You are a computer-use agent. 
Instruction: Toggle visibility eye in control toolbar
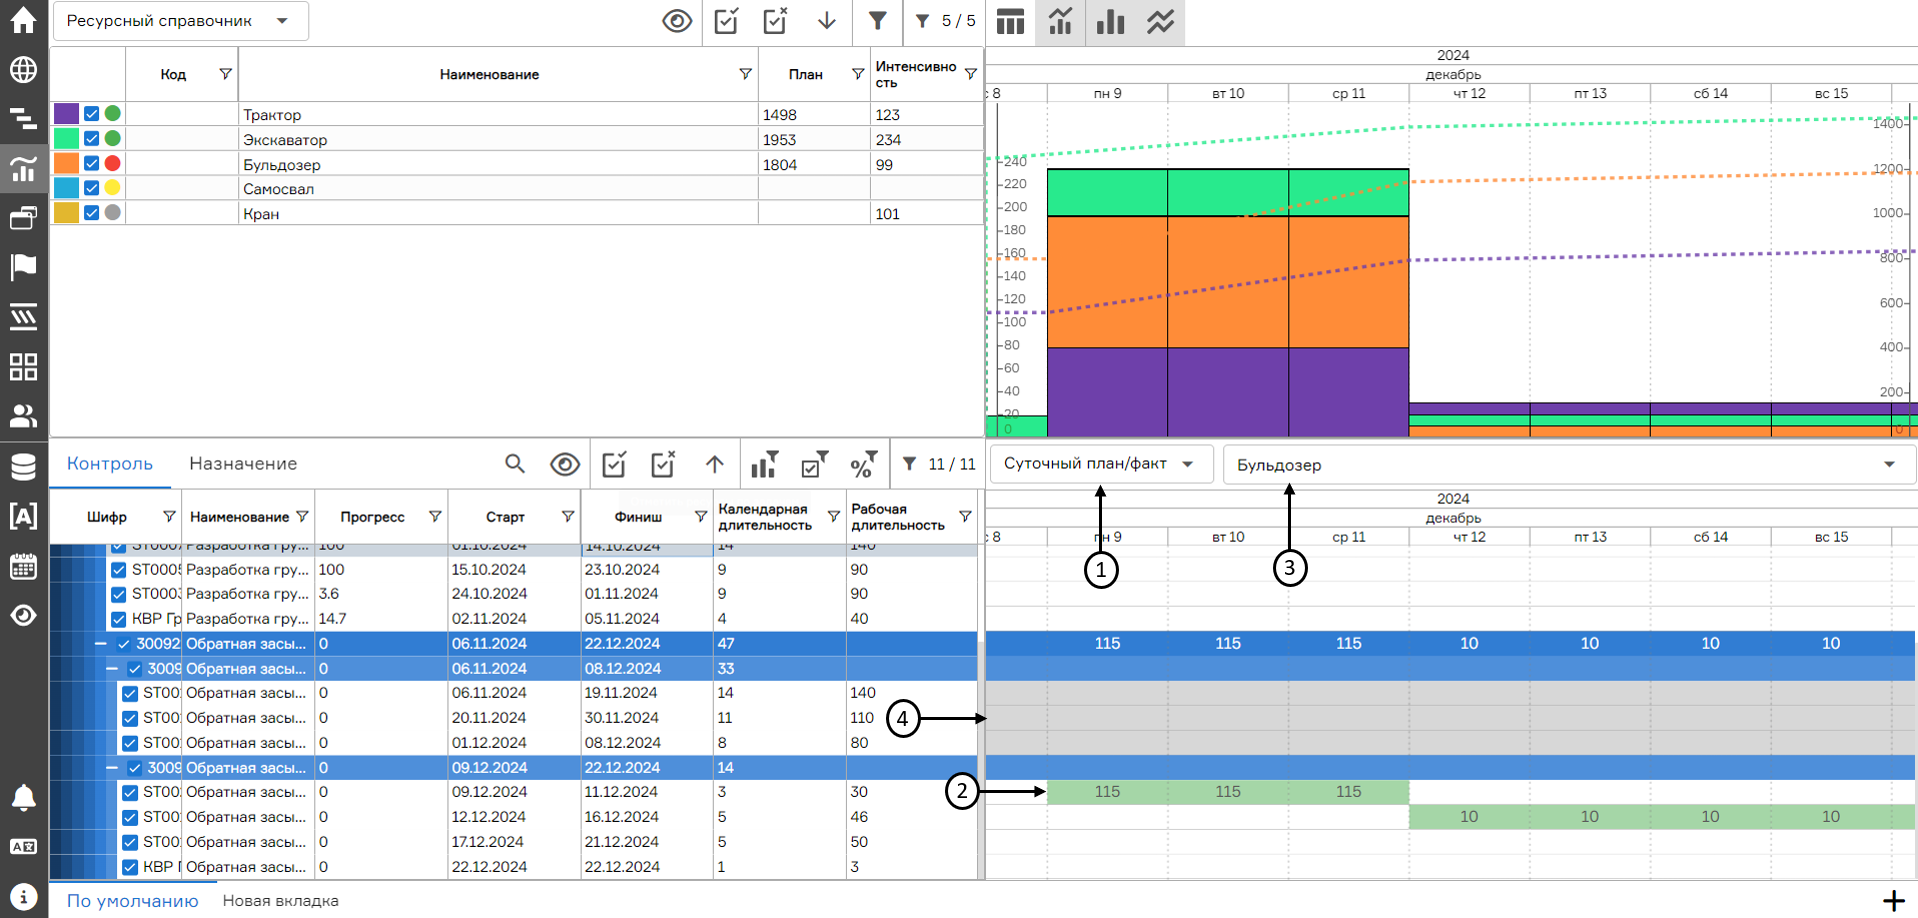[565, 464]
